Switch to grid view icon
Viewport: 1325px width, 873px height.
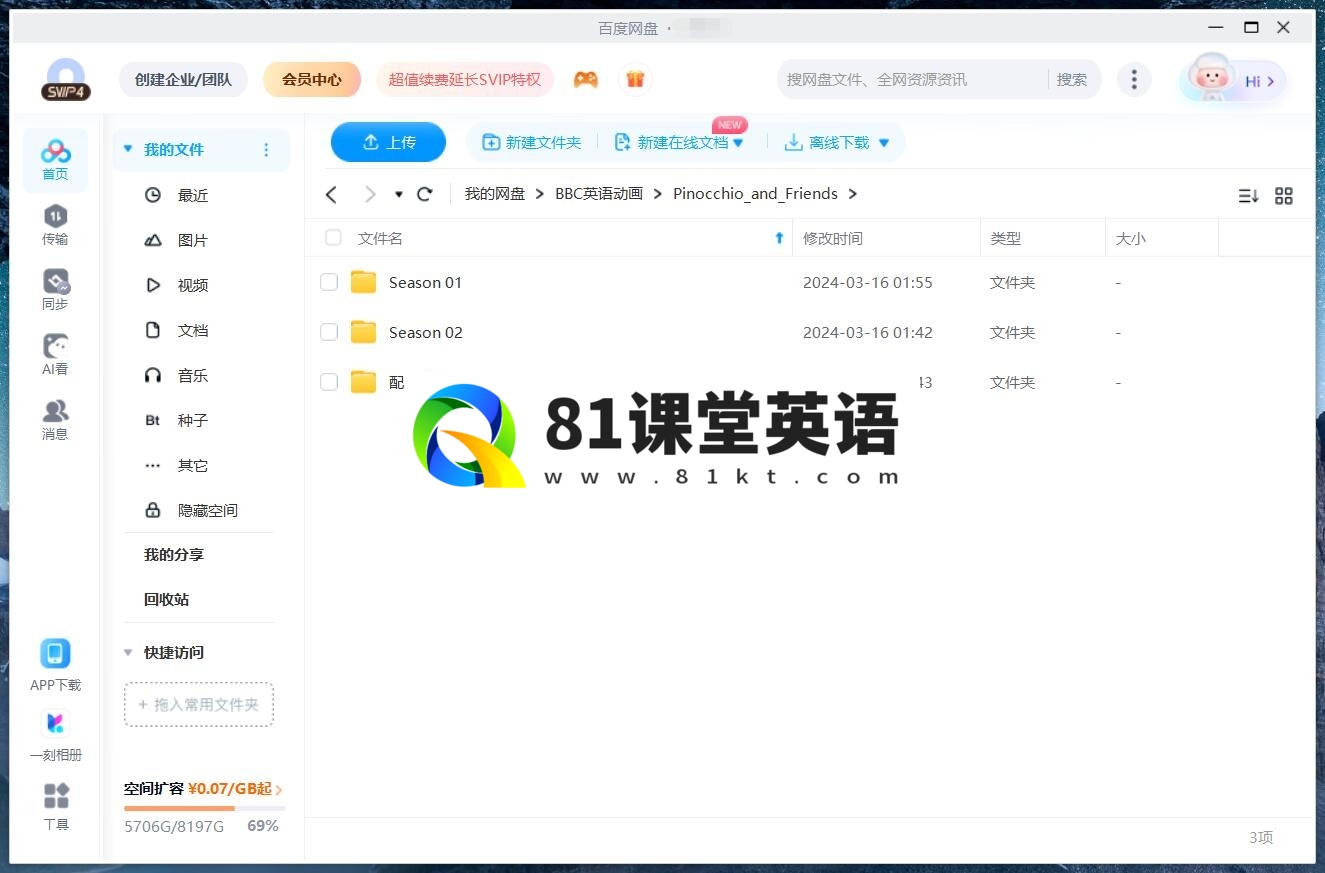click(x=1284, y=196)
